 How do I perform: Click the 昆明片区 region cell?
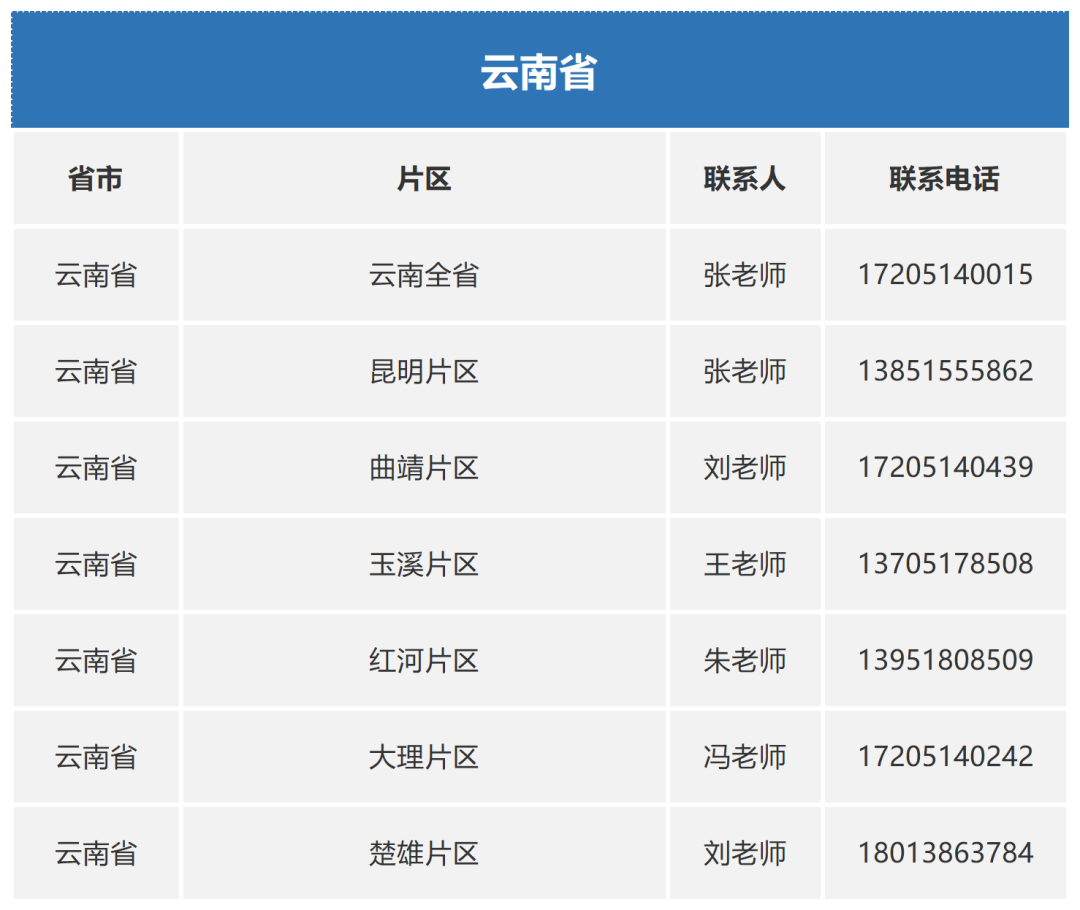tap(424, 371)
